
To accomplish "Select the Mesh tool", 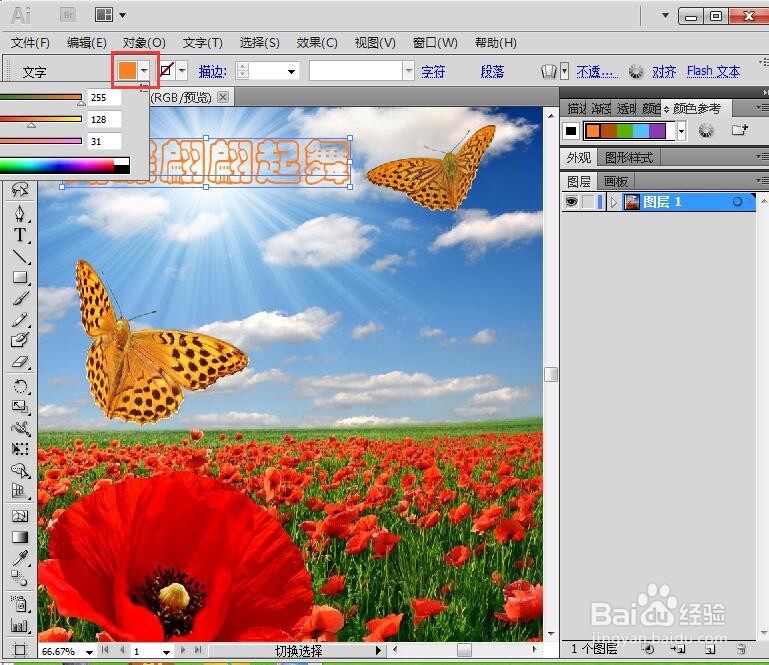I will pos(20,516).
